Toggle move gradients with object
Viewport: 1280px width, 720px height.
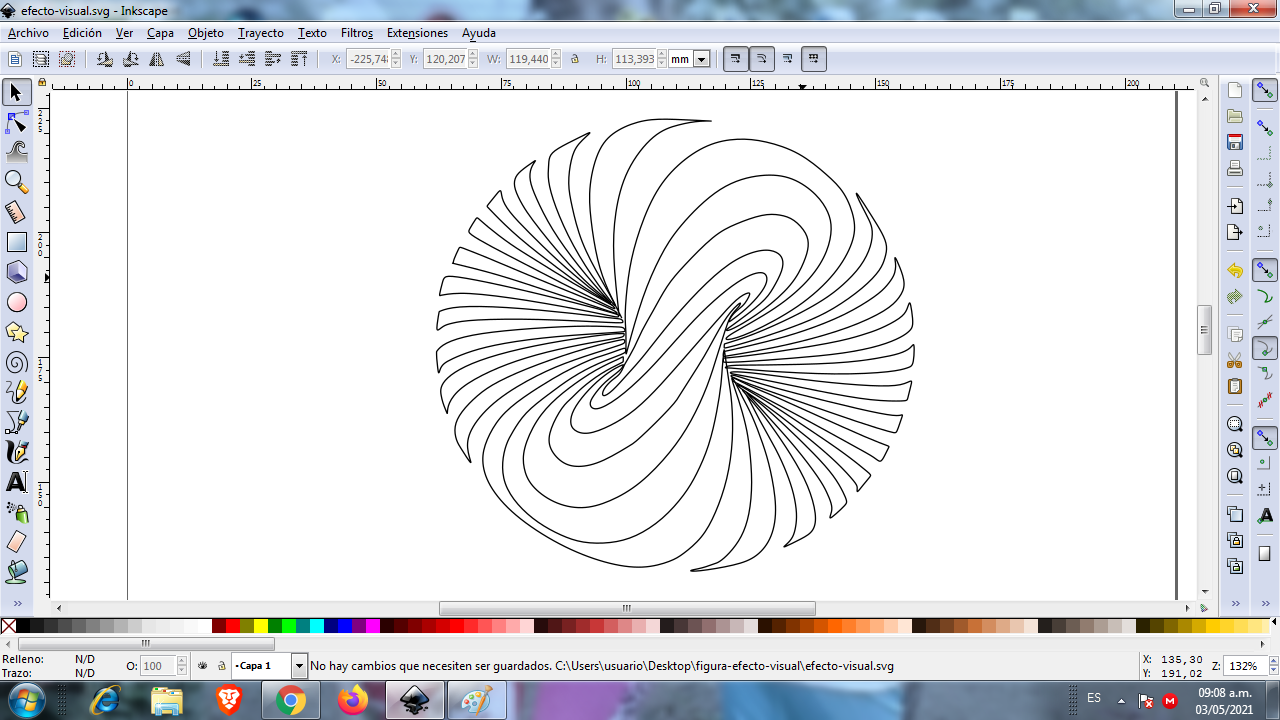tap(788, 59)
